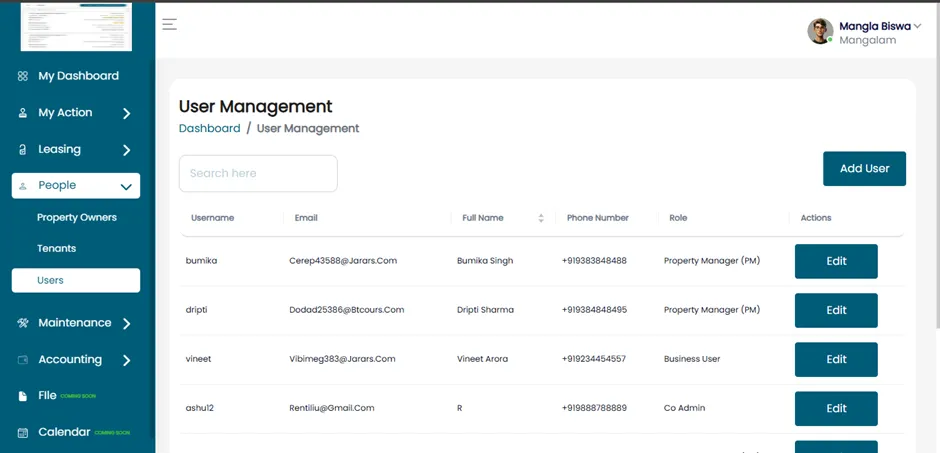Edit the ashu12 user row
Viewport: 940px width, 453px height.
point(836,409)
